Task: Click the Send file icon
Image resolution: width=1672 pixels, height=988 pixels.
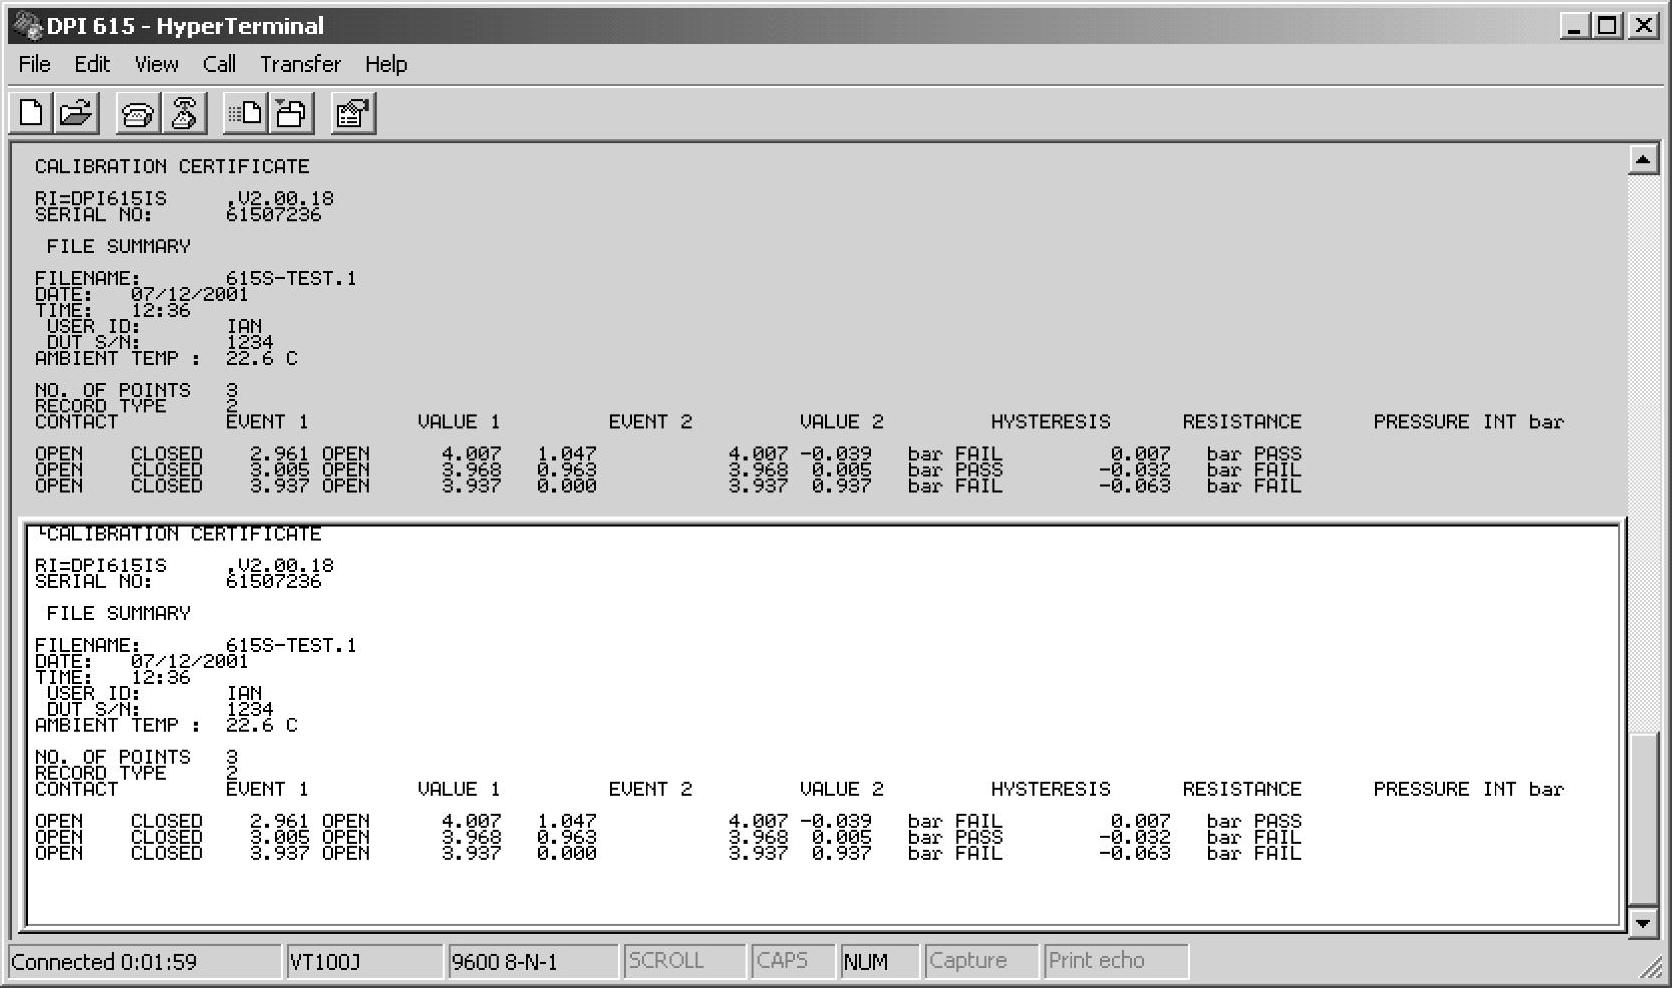Action: pos(244,113)
